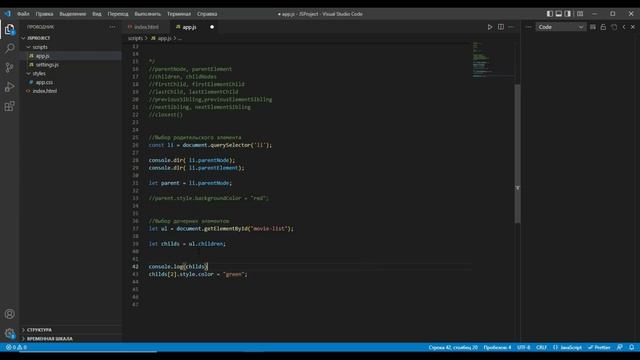The width and height of the screenshot is (640, 360).
Task: Close the Code output side panel
Action: click(x=633, y=27)
